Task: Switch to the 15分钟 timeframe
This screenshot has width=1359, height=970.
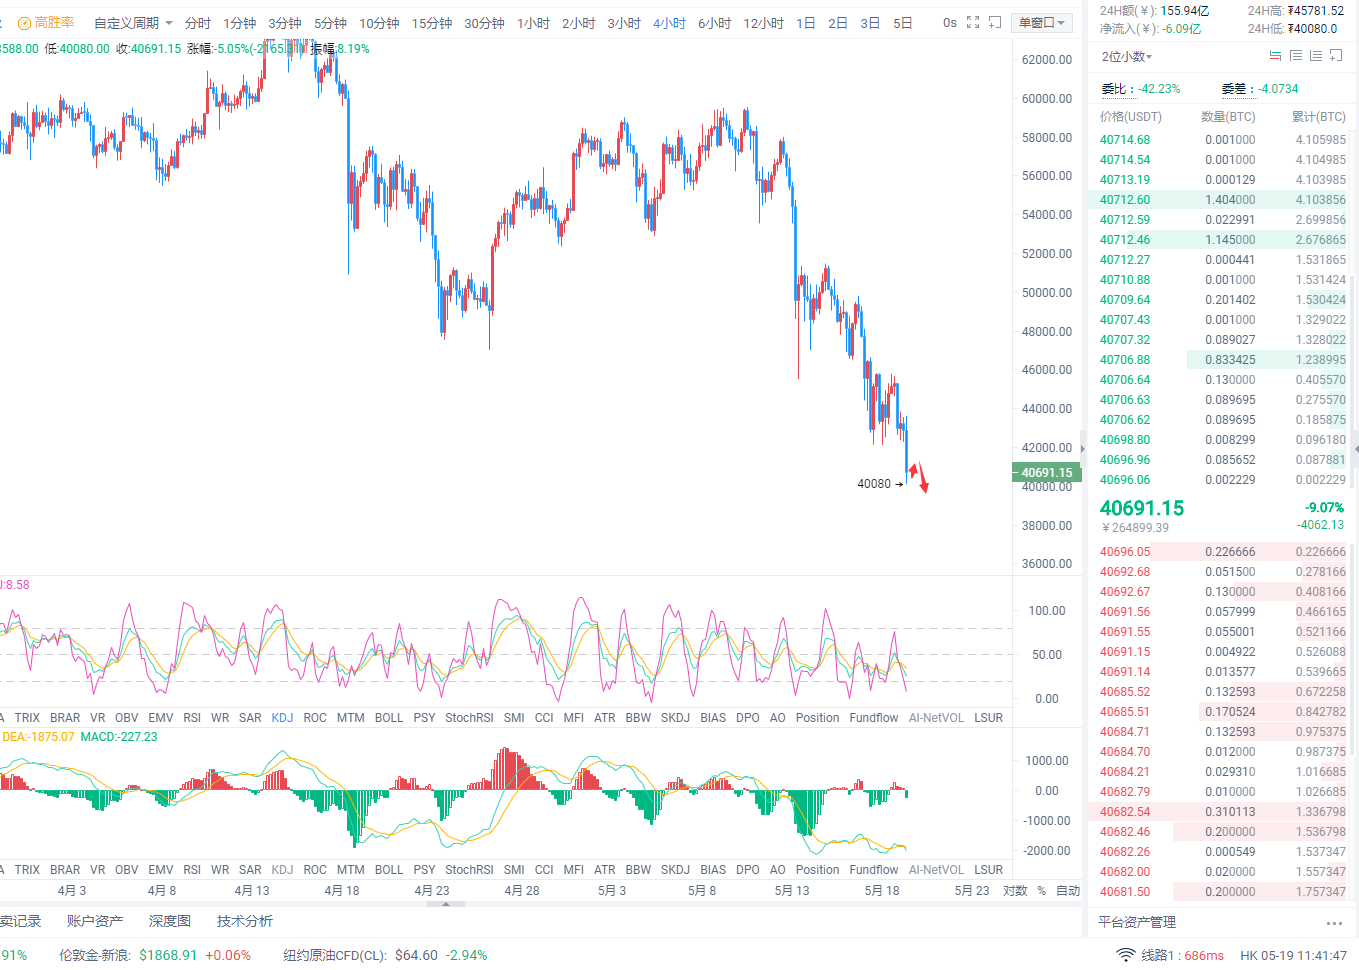Action: pos(432,23)
